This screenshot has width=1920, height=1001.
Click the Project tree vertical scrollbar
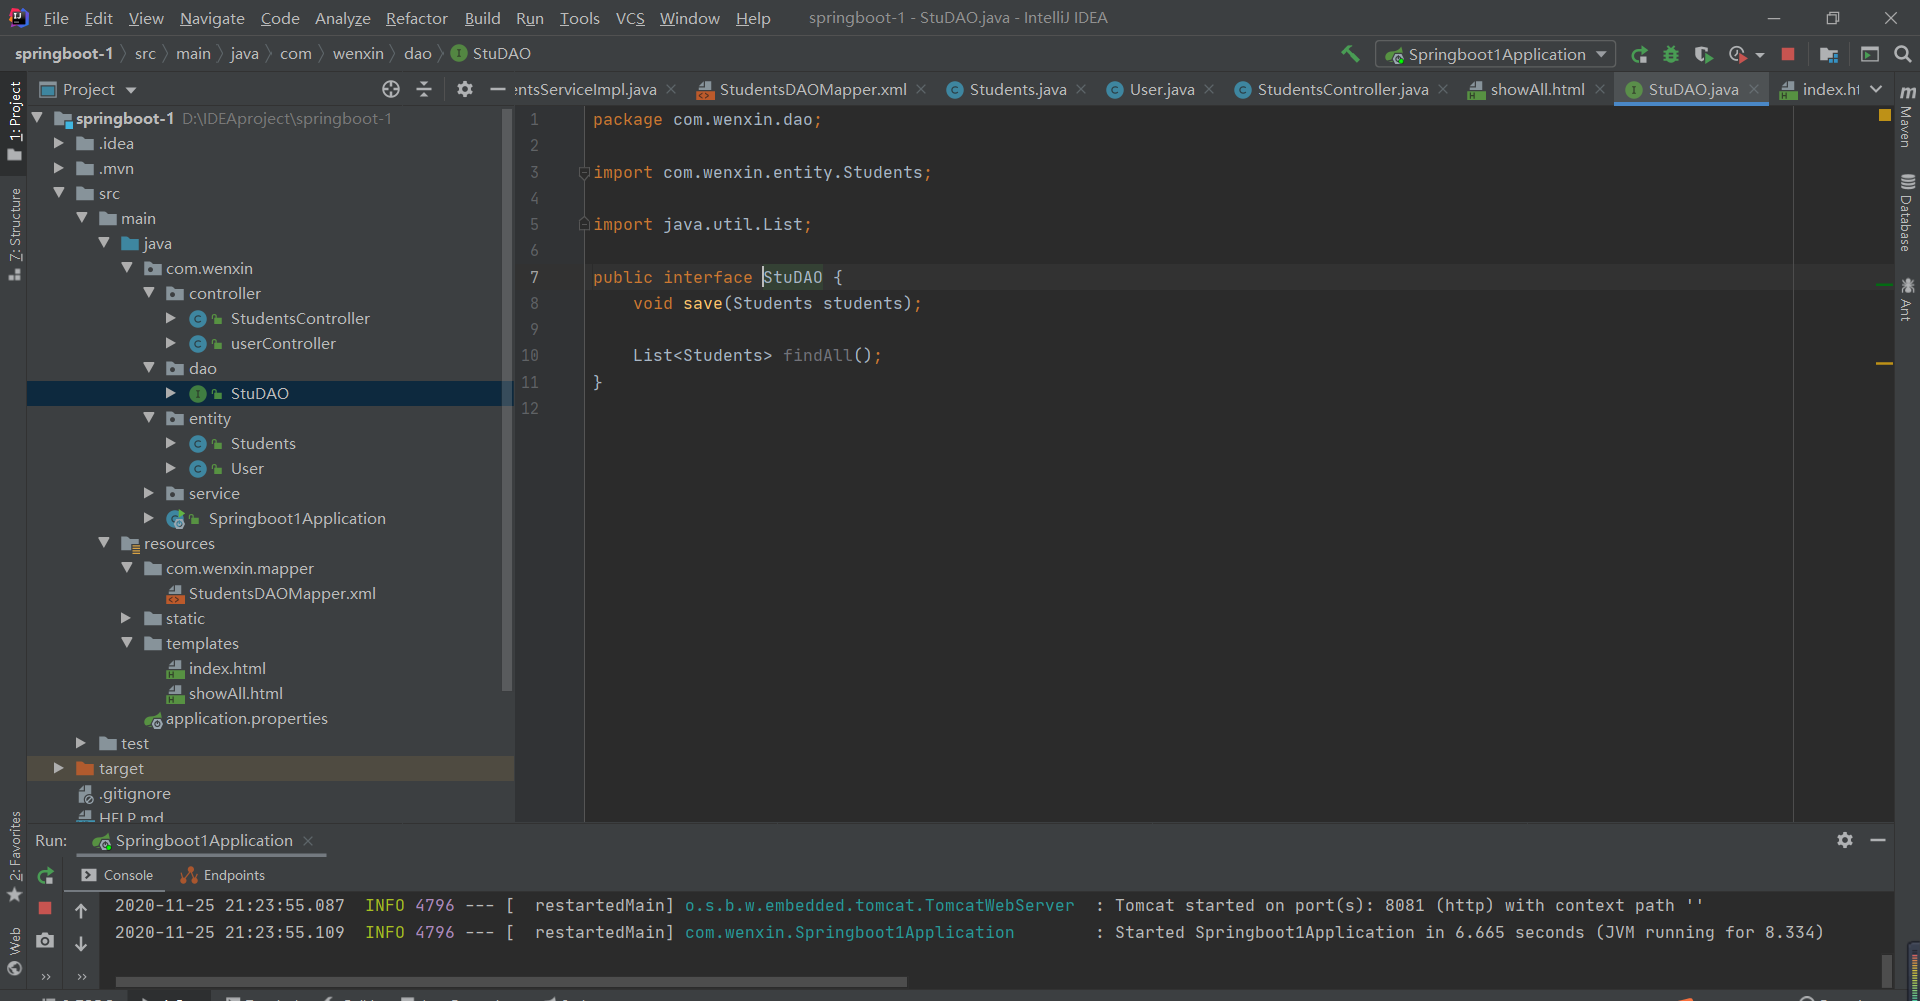pyautogui.click(x=506, y=400)
